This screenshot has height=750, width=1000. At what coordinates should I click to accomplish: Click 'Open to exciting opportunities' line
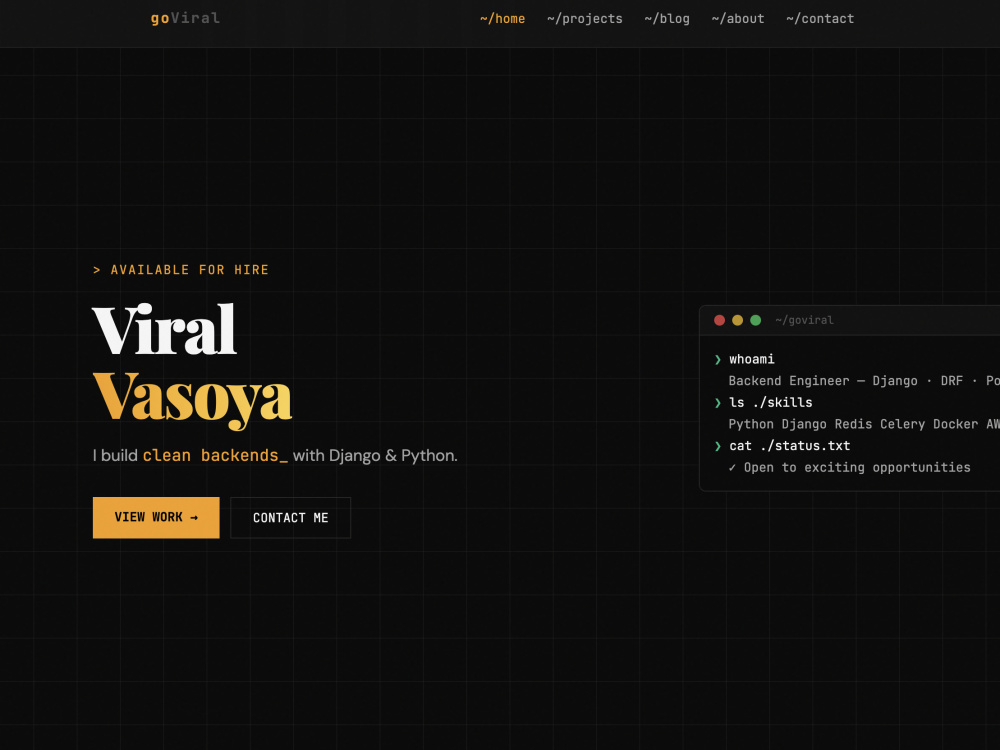point(849,467)
